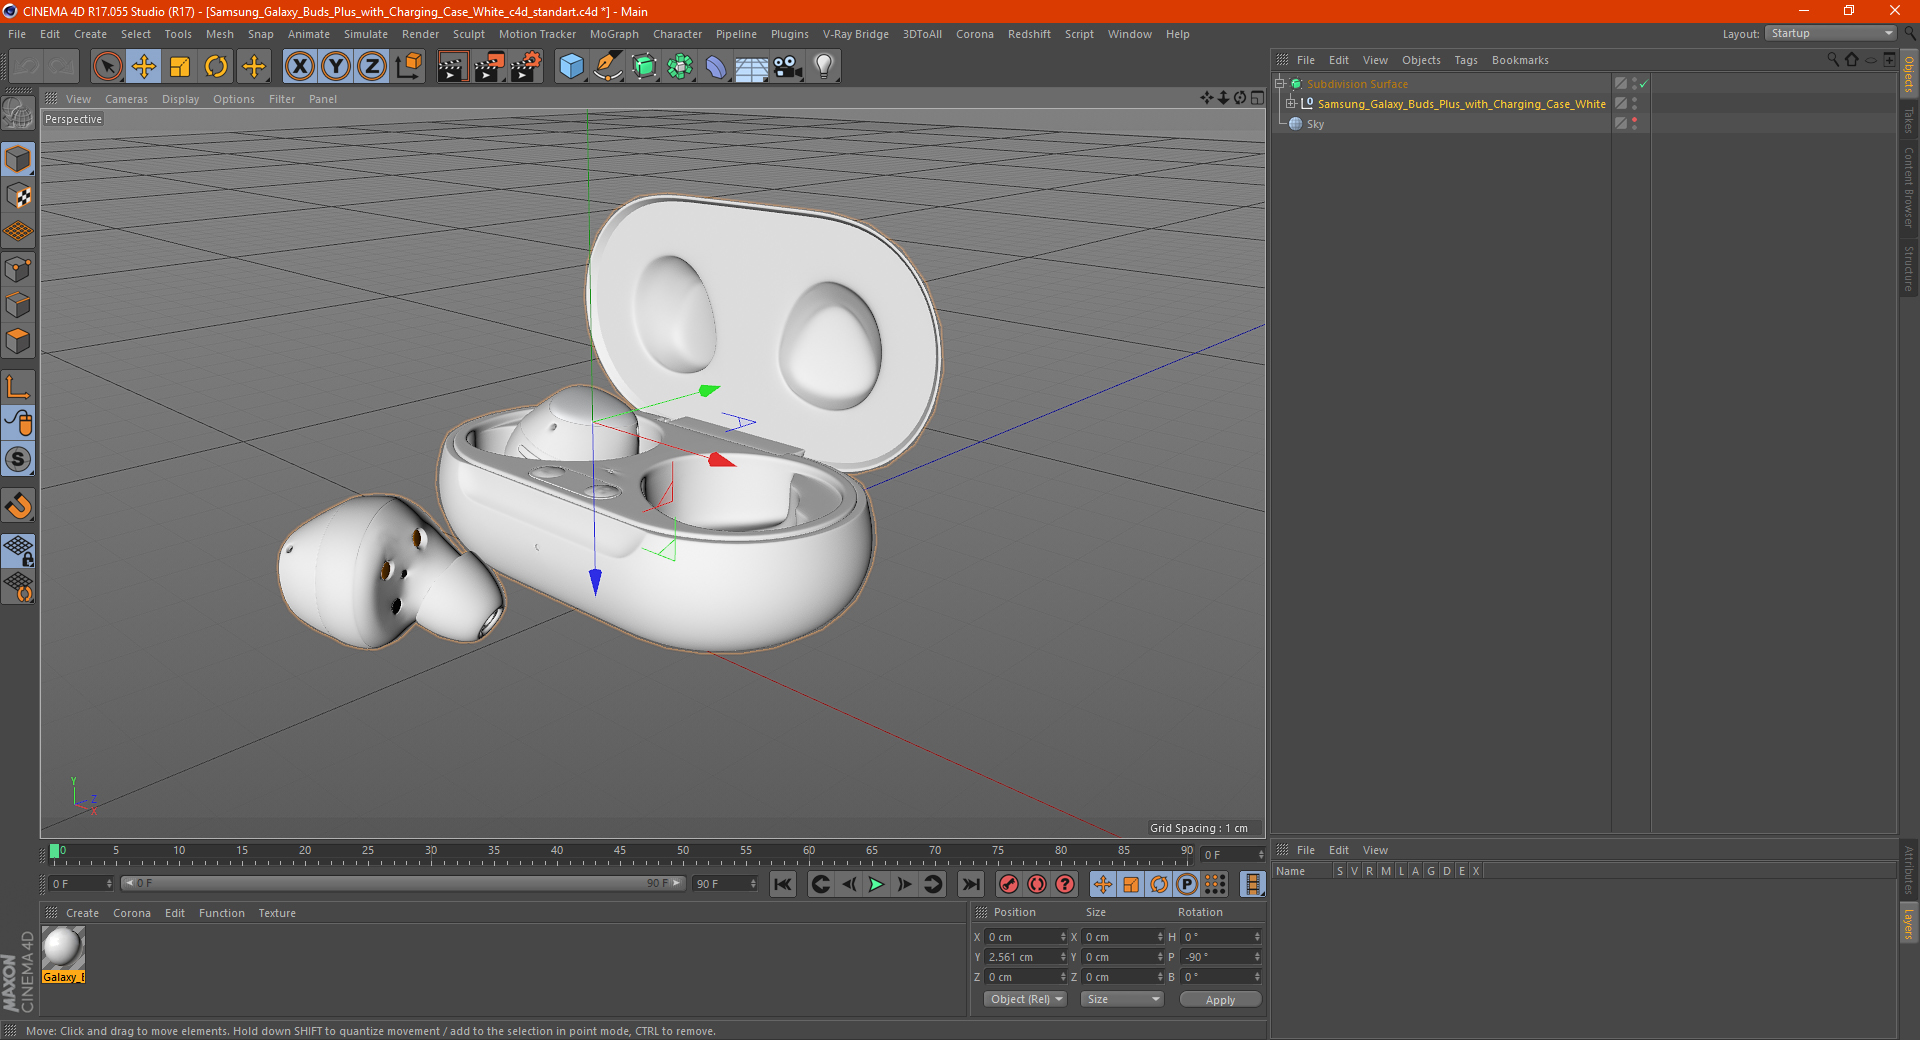Open the Layout Startup dropdown
Screen dimensions: 1920x1040
pyautogui.click(x=1830, y=33)
